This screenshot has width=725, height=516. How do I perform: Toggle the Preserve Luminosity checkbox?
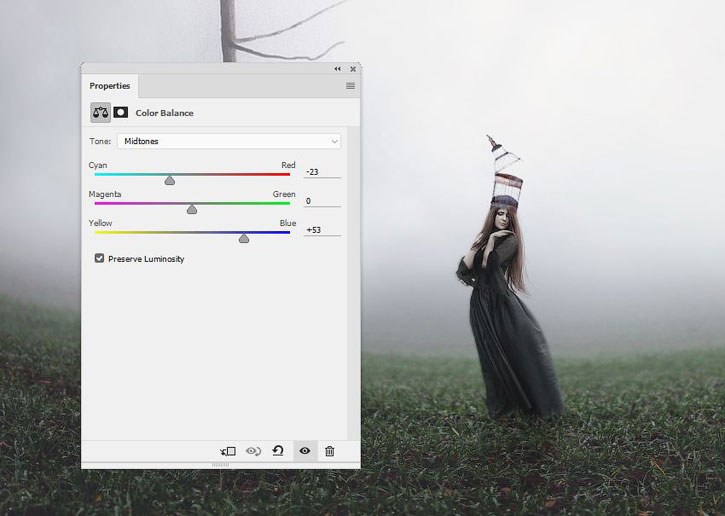point(99,258)
